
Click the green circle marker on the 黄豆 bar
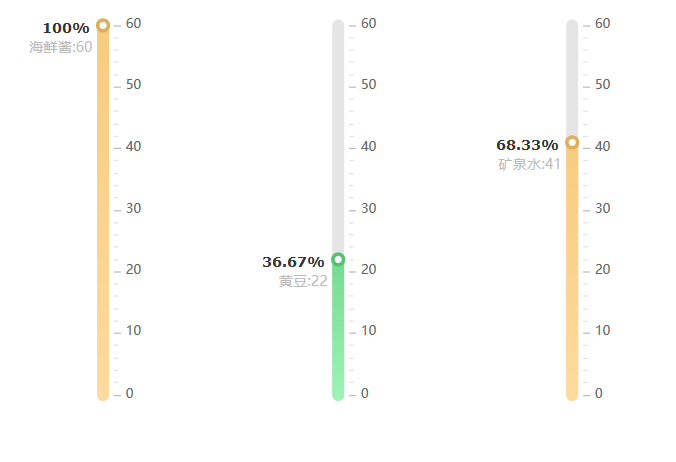[x=338, y=260]
